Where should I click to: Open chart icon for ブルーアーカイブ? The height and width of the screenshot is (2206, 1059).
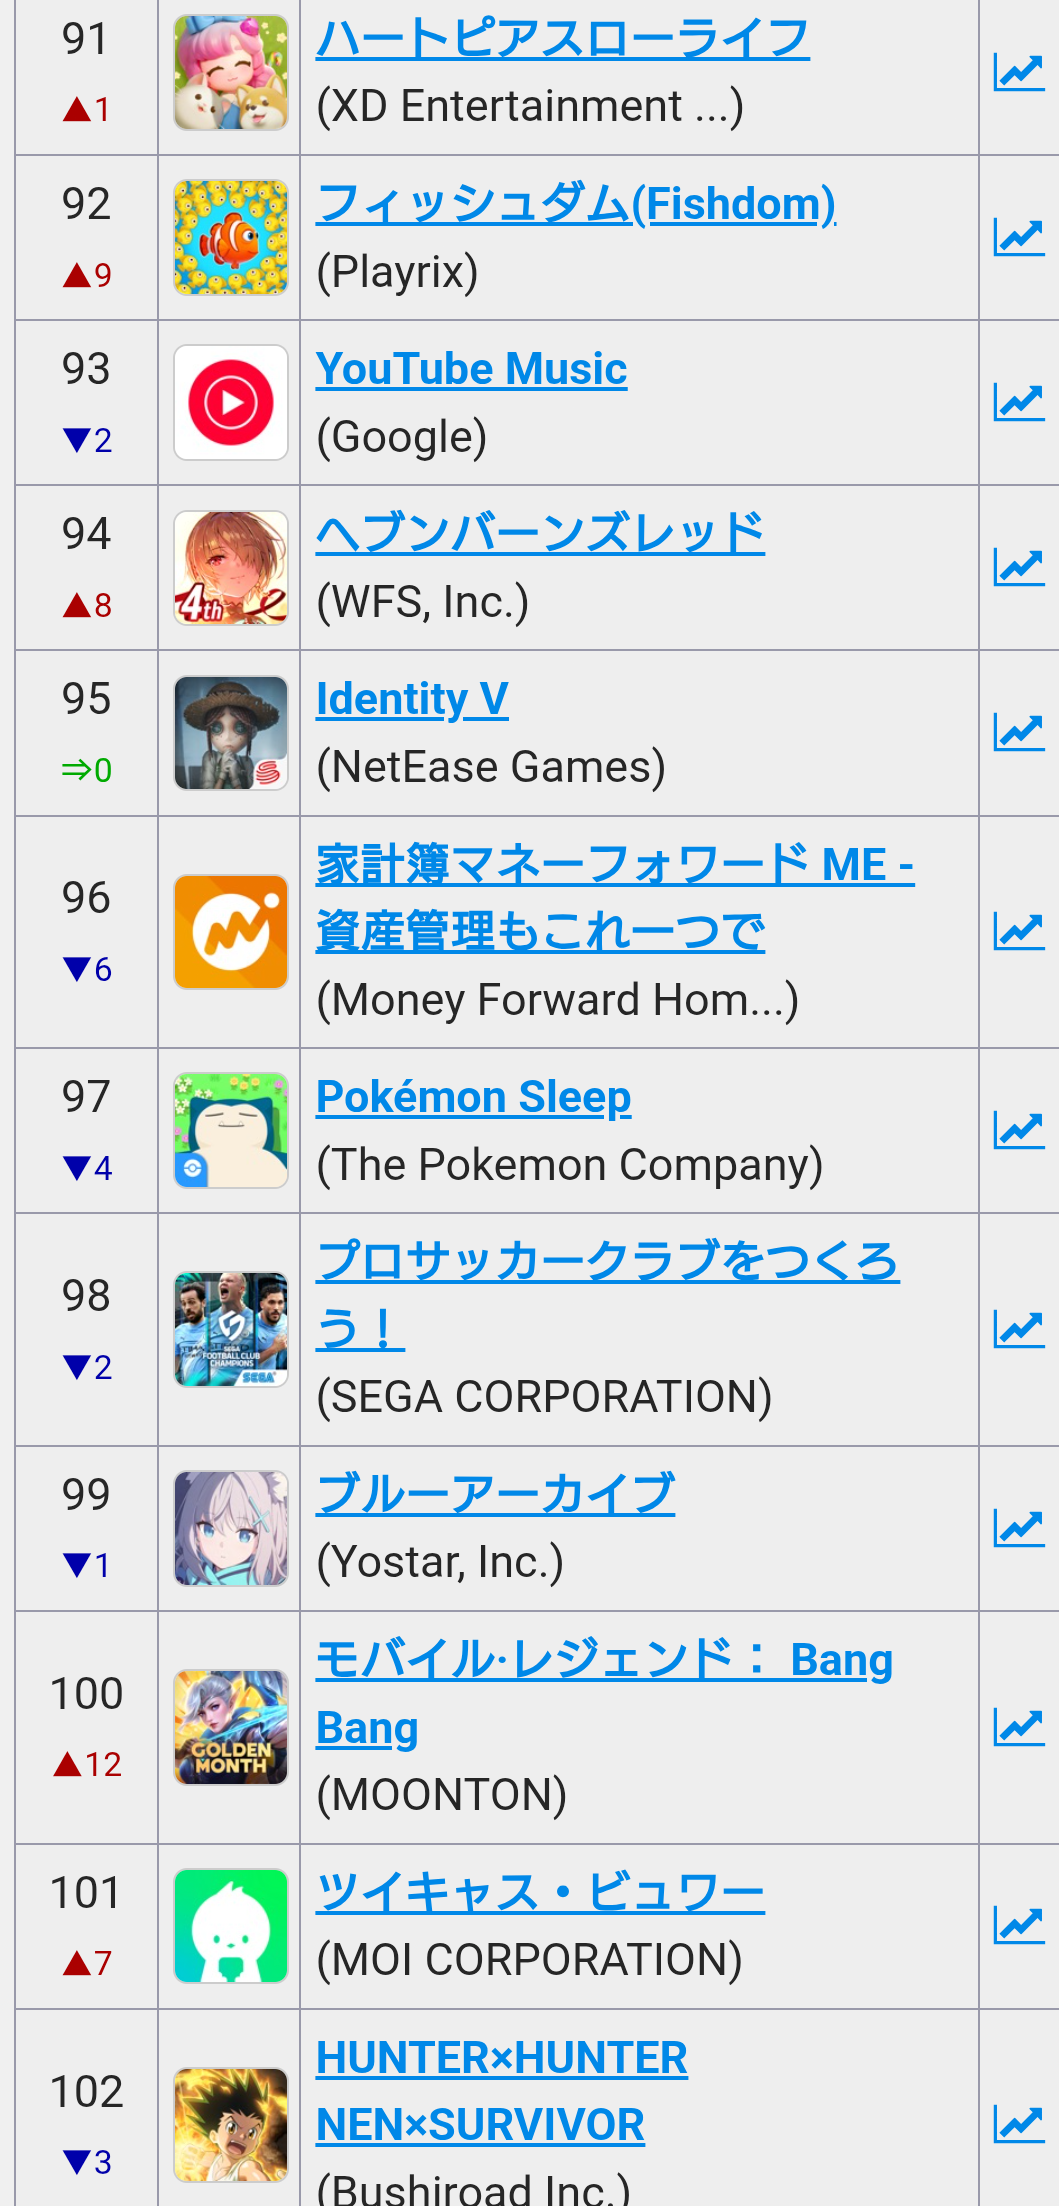coord(1018,1528)
